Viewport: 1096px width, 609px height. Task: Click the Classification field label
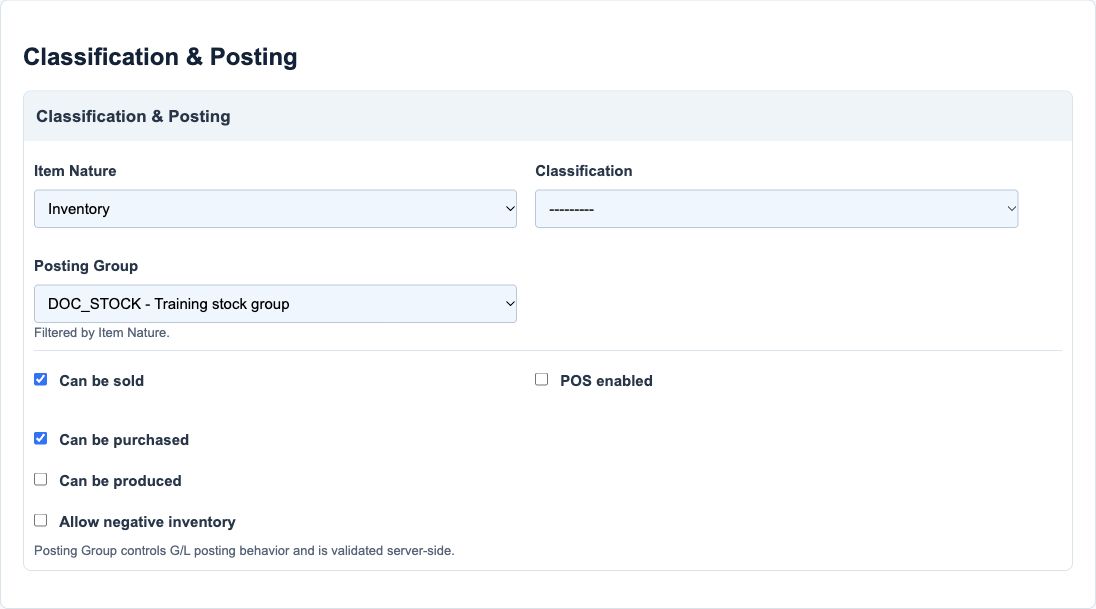pos(584,171)
